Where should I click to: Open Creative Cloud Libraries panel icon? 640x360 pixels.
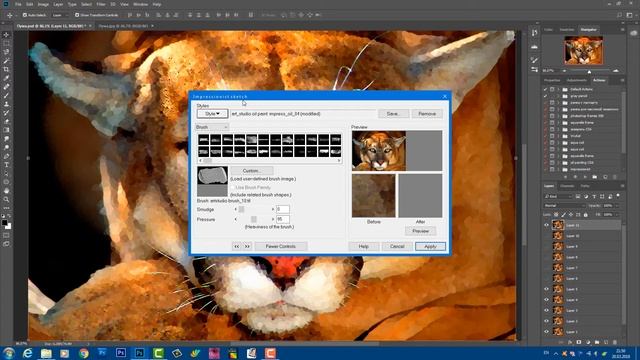point(633,33)
